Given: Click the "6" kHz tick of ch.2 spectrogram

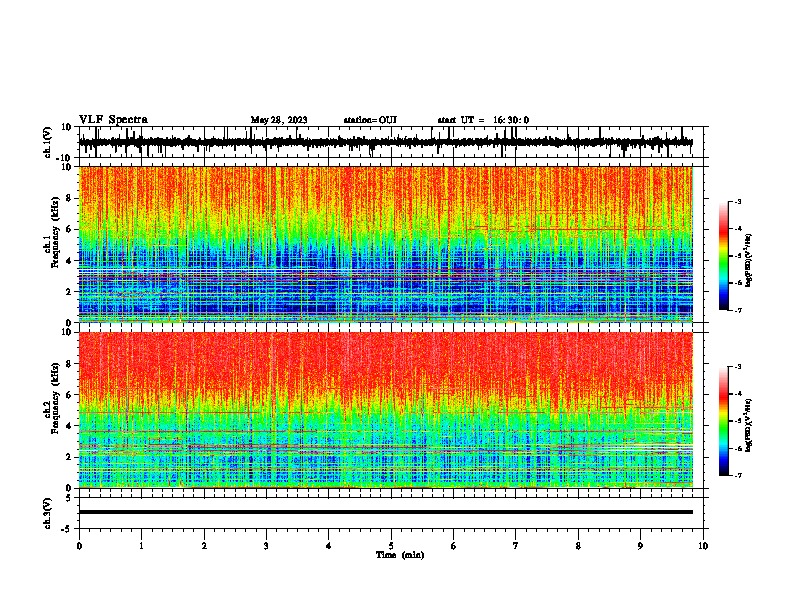Looking at the screenshot, I should [x=69, y=395].
